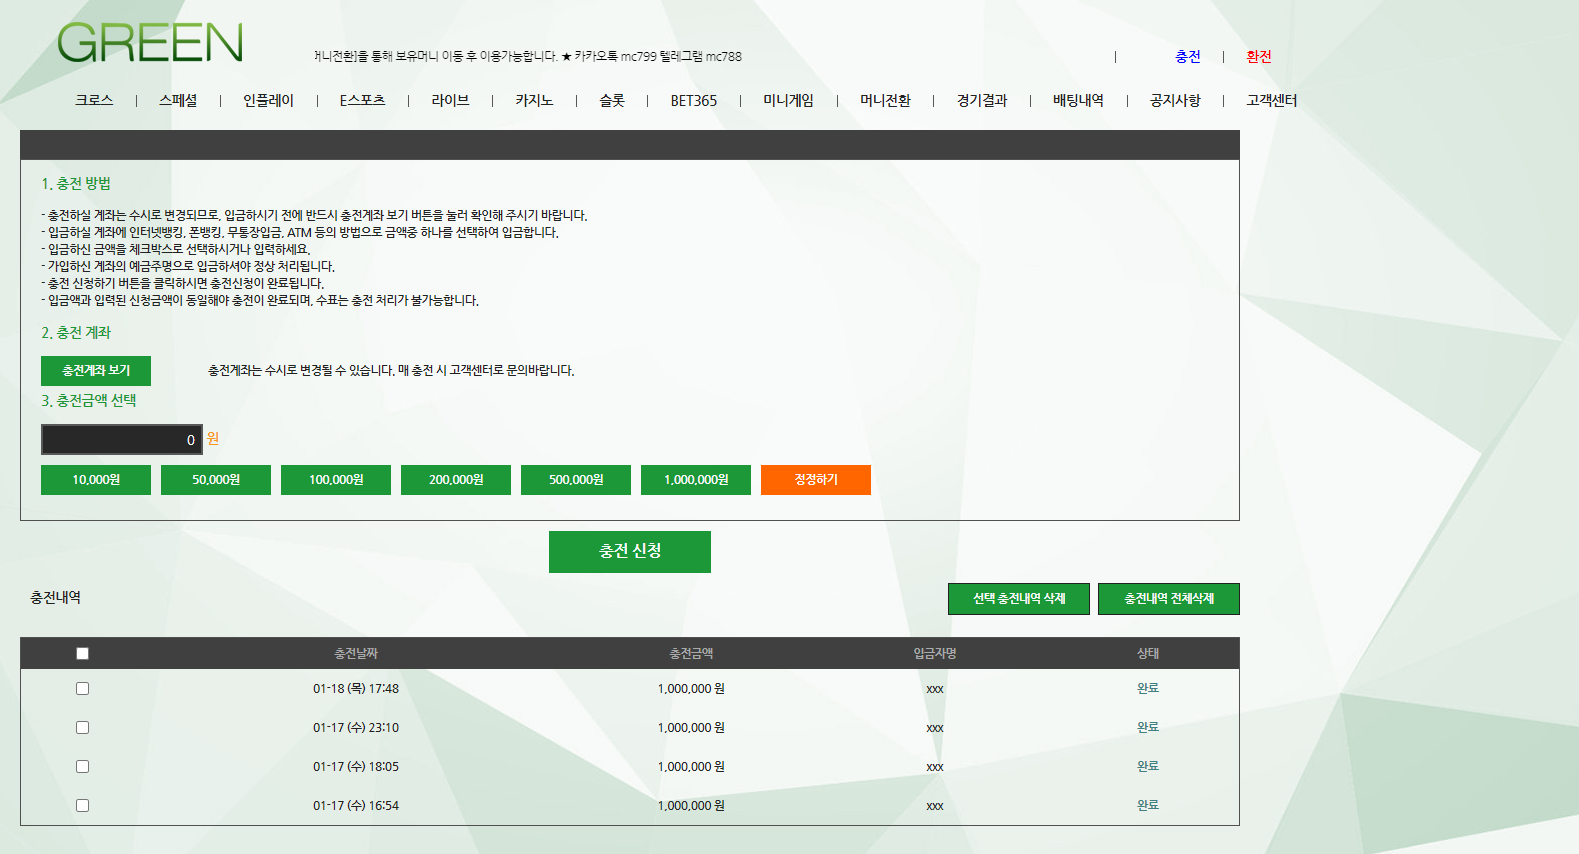Check the 01-18 17:48 deposit row
The width and height of the screenshot is (1579, 854).
point(83,688)
